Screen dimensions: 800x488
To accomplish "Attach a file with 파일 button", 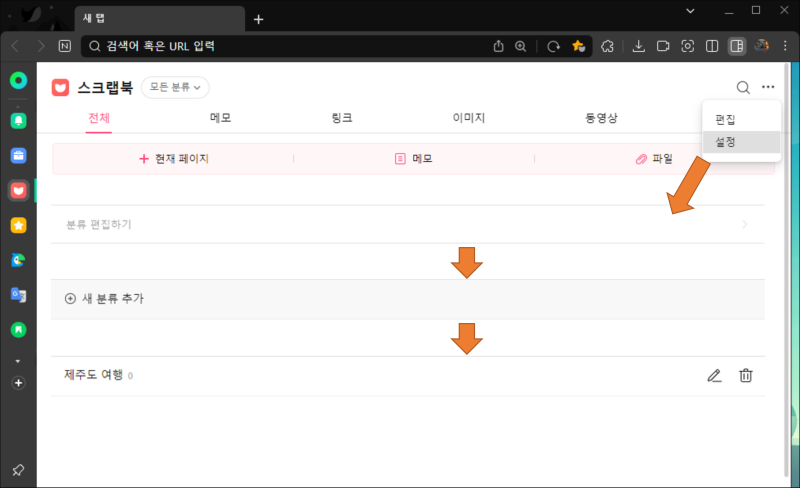I will point(654,159).
